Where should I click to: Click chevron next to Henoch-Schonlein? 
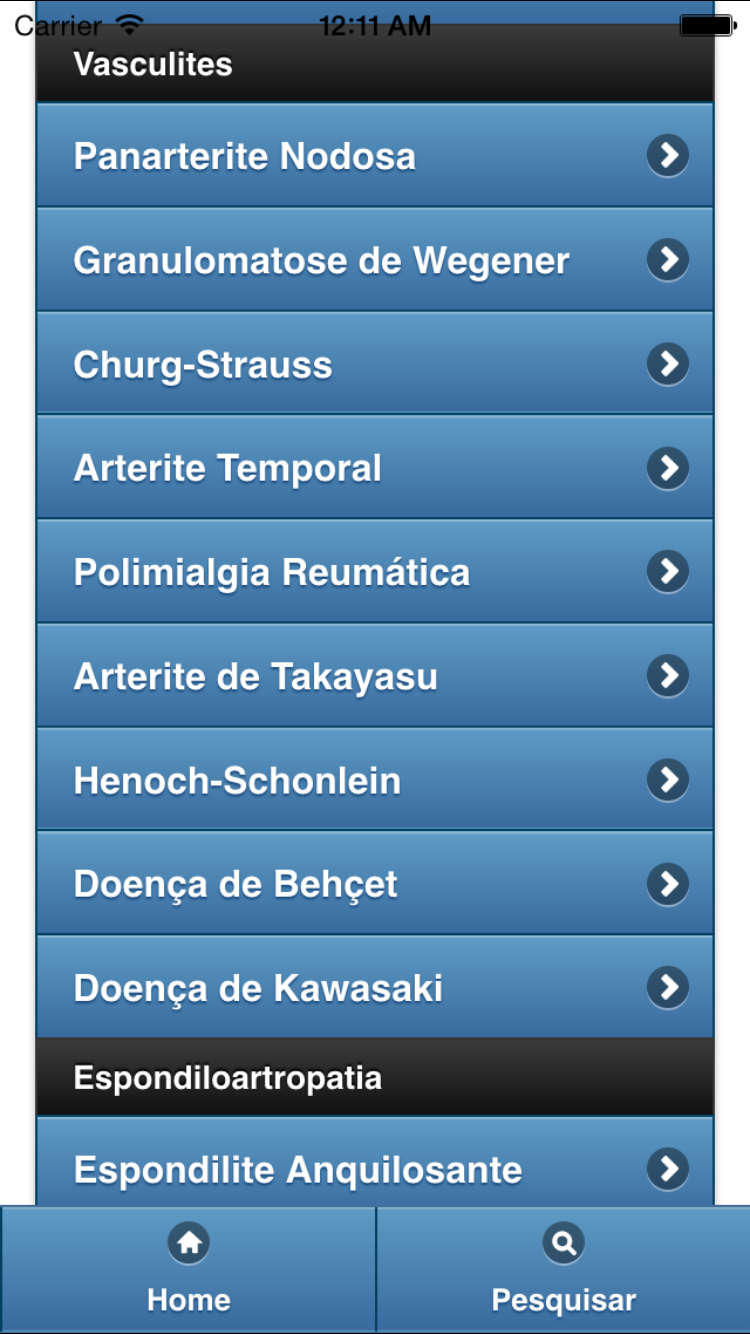[668, 780]
